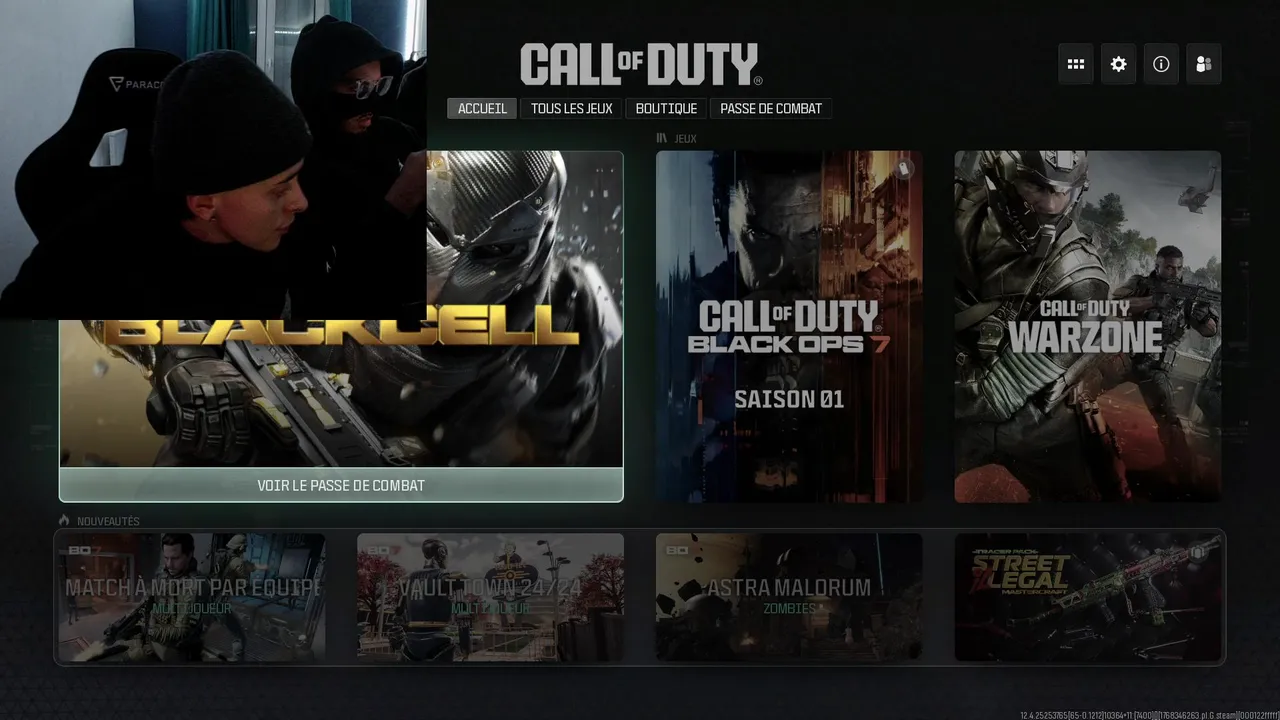Launch Call of Duty Black Ops 7 card

coord(789,326)
